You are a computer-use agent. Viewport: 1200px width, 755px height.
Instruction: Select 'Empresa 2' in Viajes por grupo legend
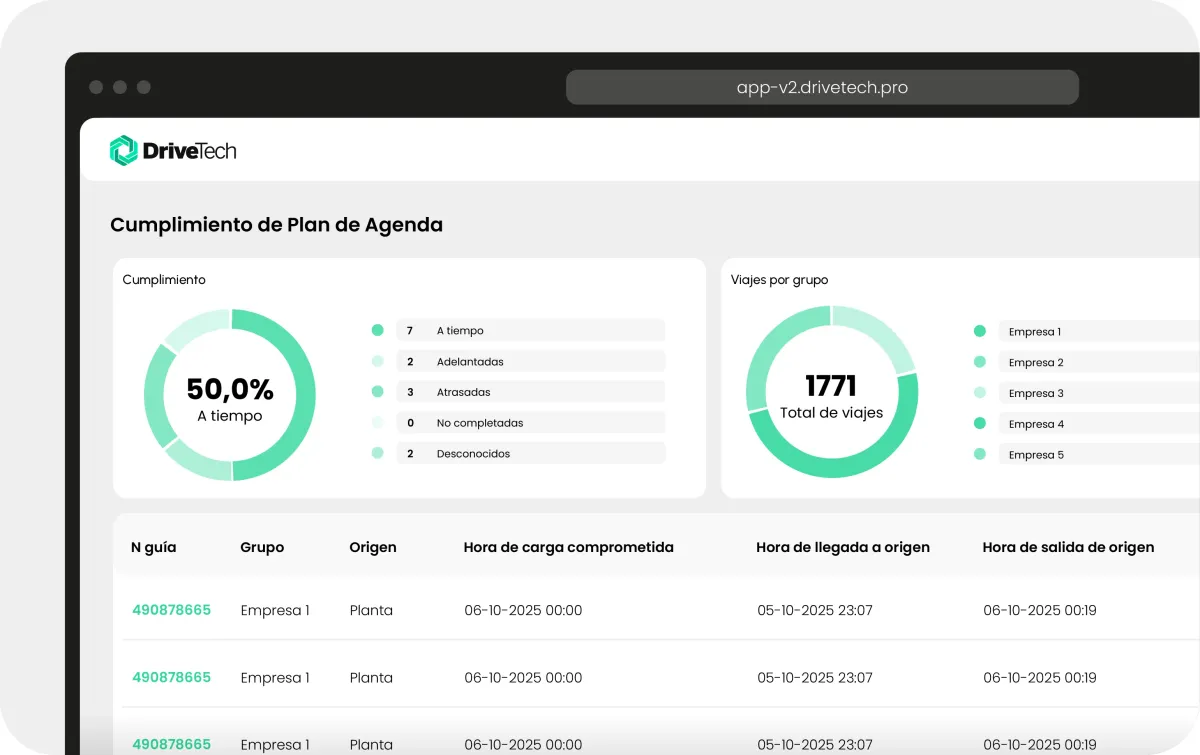tap(1099, 362)
